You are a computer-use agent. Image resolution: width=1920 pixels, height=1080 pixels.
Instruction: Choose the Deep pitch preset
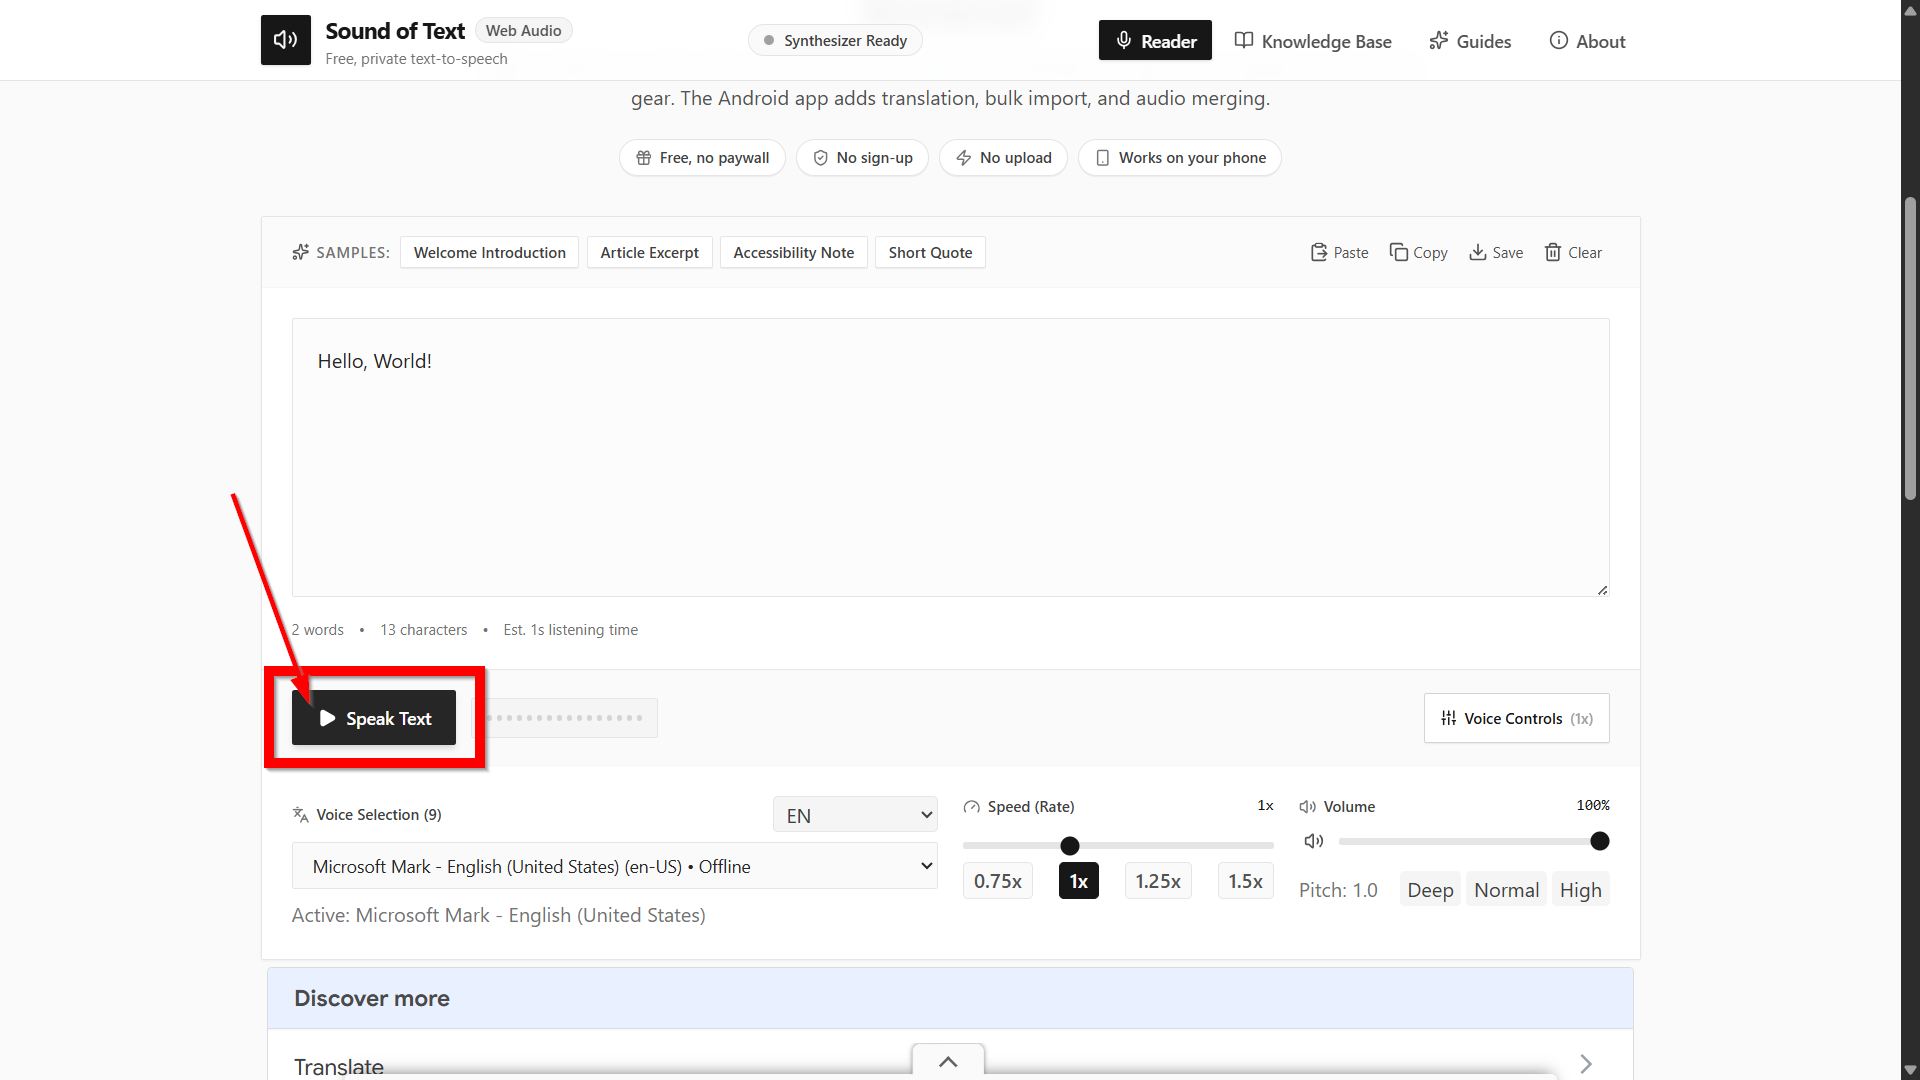(x=1430, y=890)
